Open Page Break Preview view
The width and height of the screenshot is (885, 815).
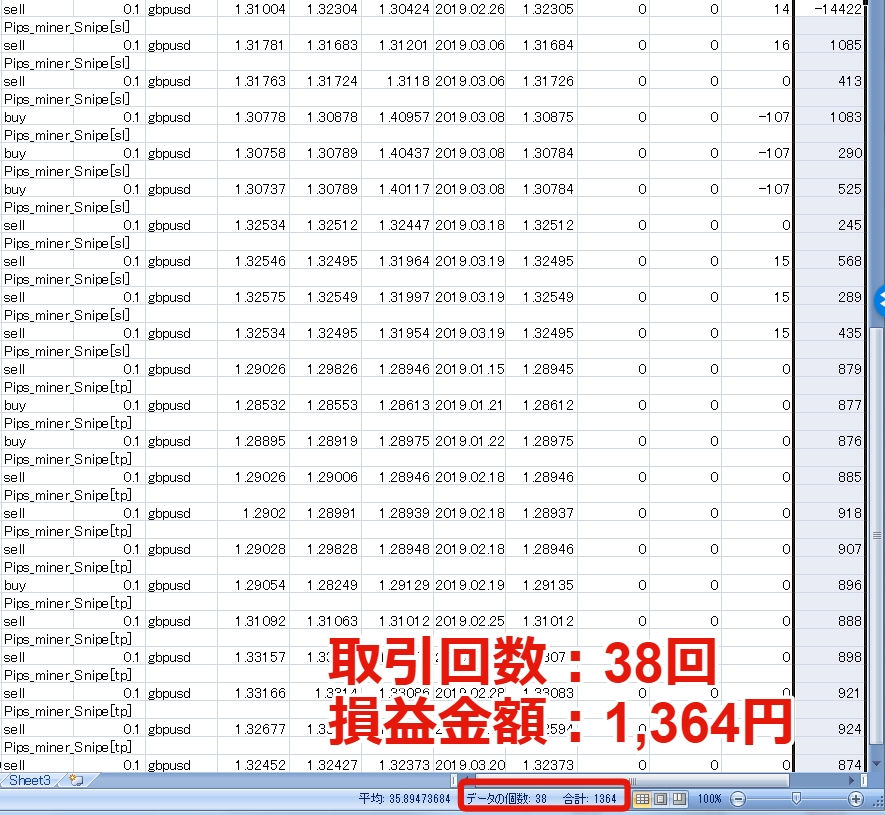678,799
